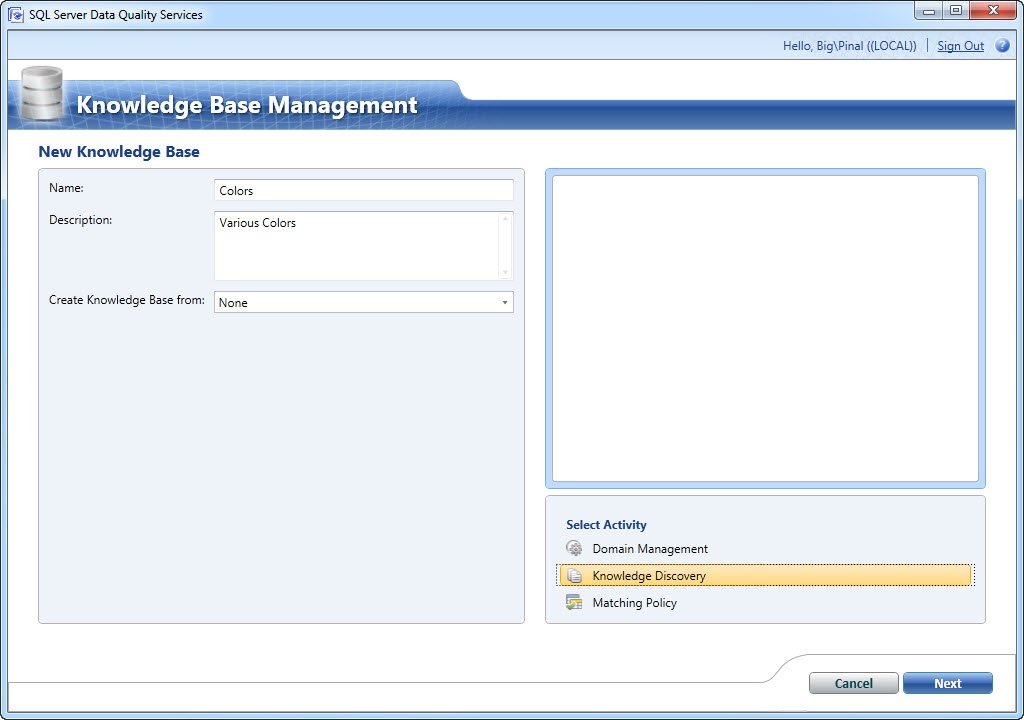Minimize the Data Quality Services window

point(929,10)
